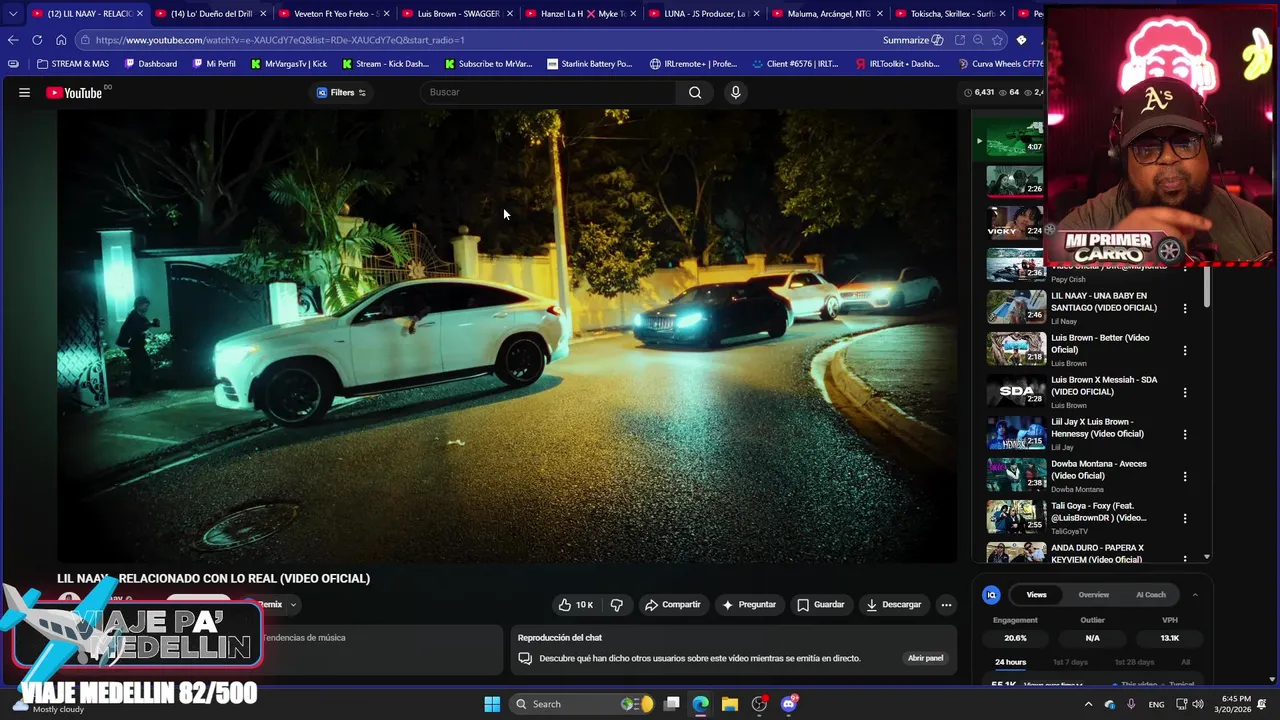Image resolution: width=1280 pixels, height=720 pixels.
Task: Open taskbar volume control speaker icon
Action: (x=1198, y=704)
